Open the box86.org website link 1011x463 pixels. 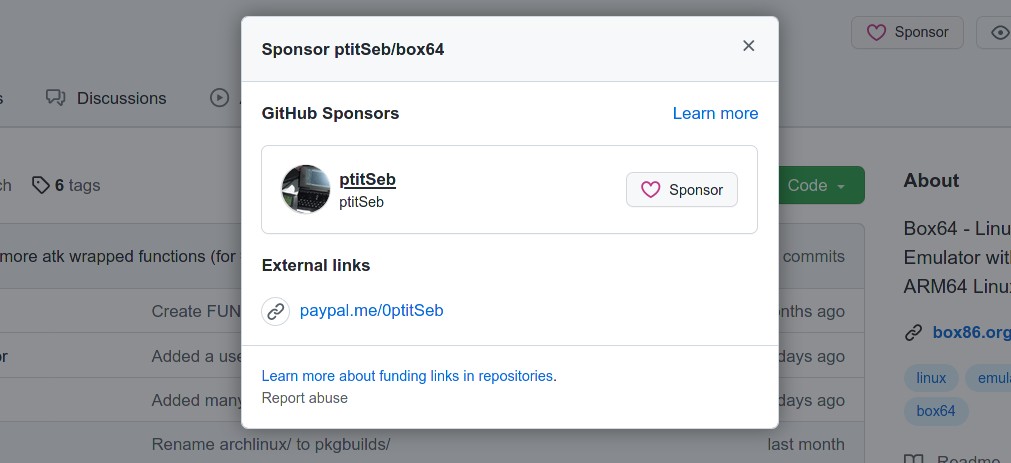971,333
